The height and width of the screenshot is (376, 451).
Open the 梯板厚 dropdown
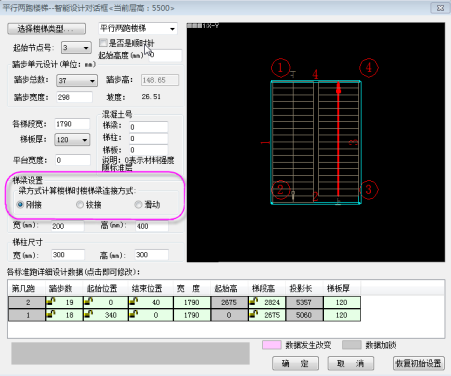[72, 140]
